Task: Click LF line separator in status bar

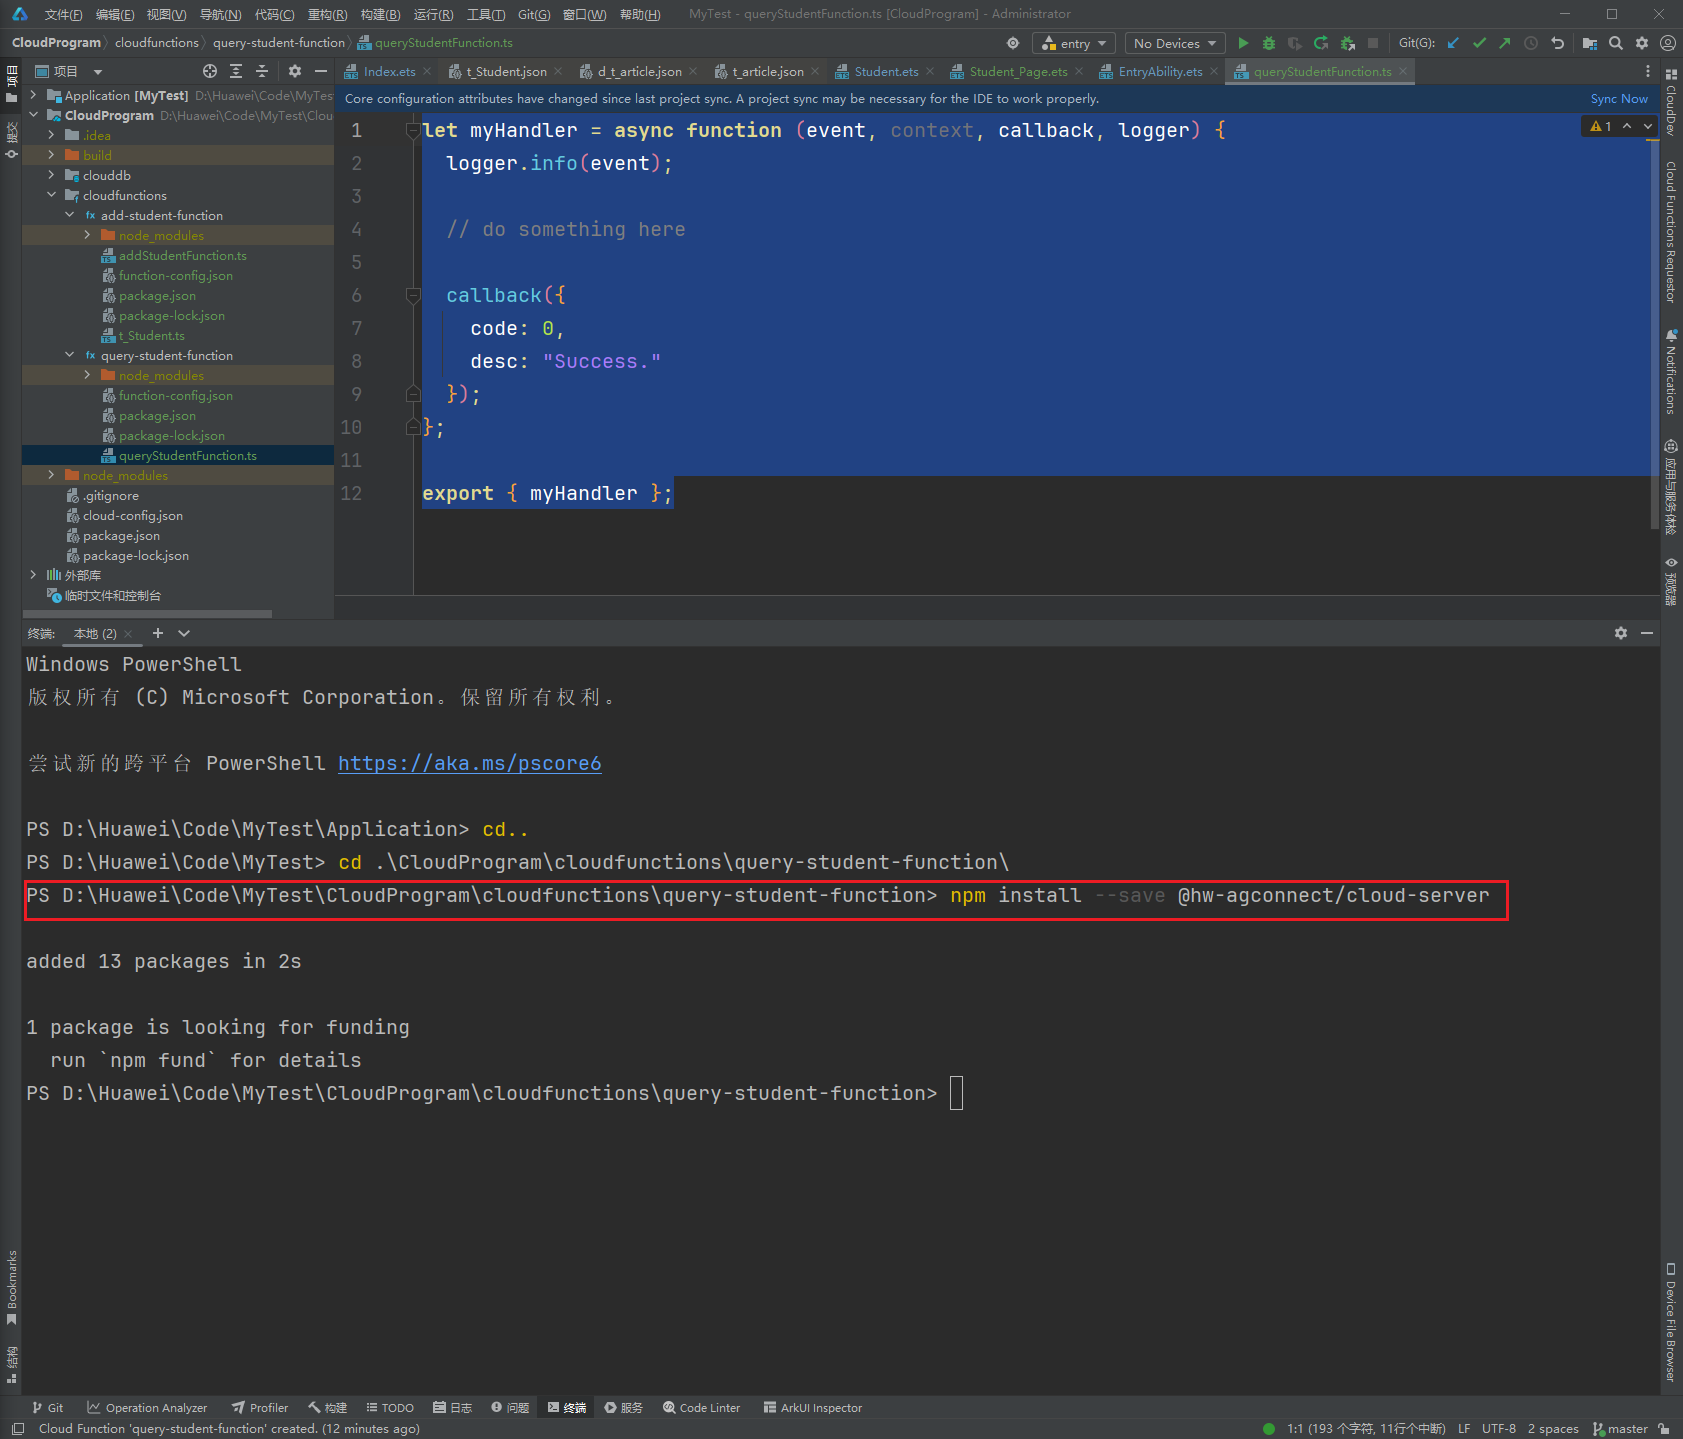Action: pyautogui.click(x=1464, y=1428)
